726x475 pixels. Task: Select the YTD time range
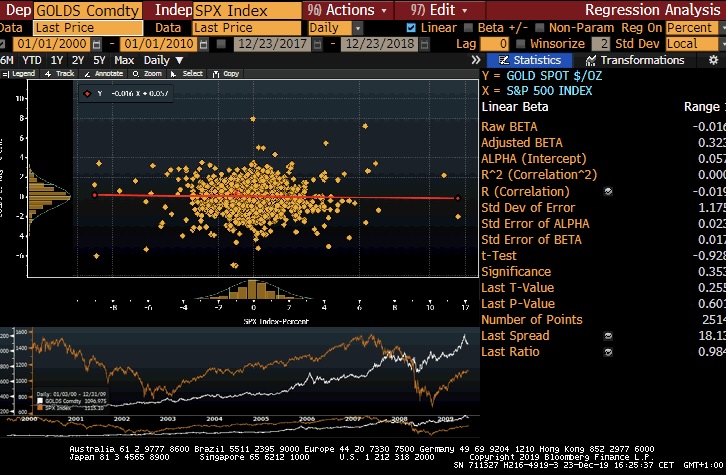click(32, 60)
